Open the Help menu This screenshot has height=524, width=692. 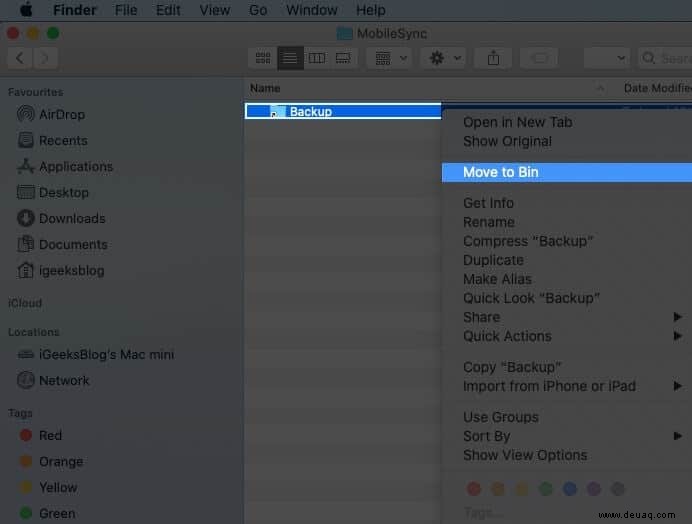[x=371, y=10]
